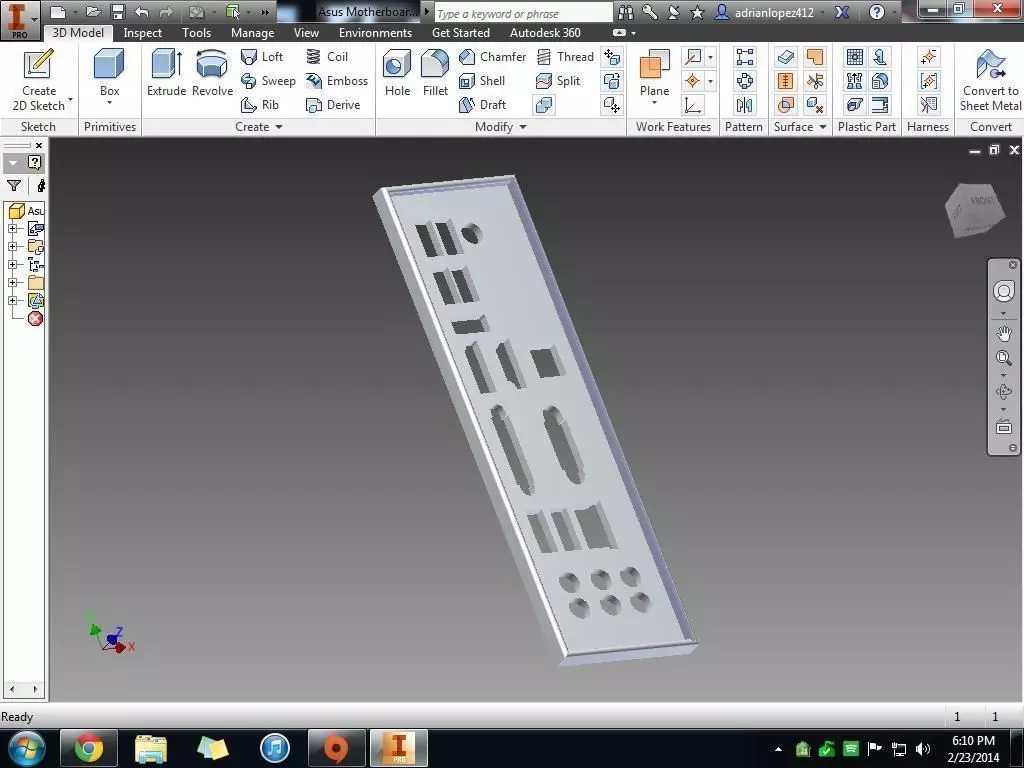
Task: Click the volume speaker tray icon
Action: click(922, 749)
